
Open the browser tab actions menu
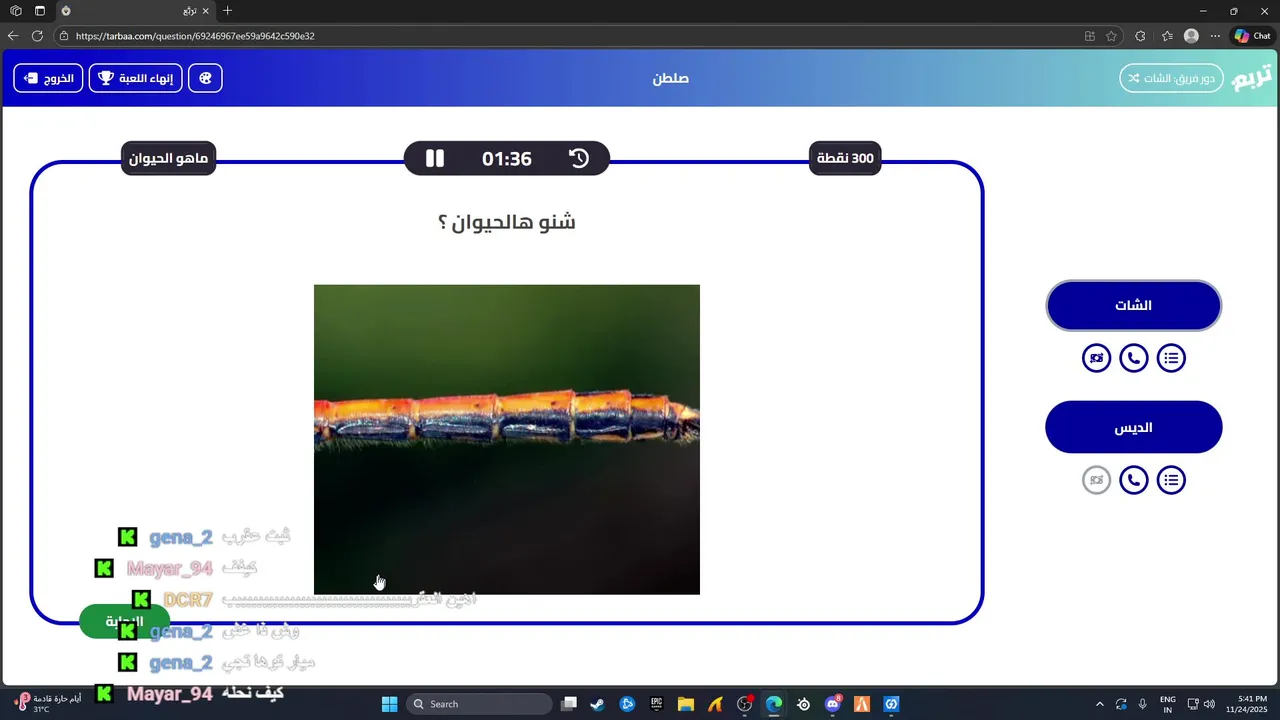tap(40, 11)
